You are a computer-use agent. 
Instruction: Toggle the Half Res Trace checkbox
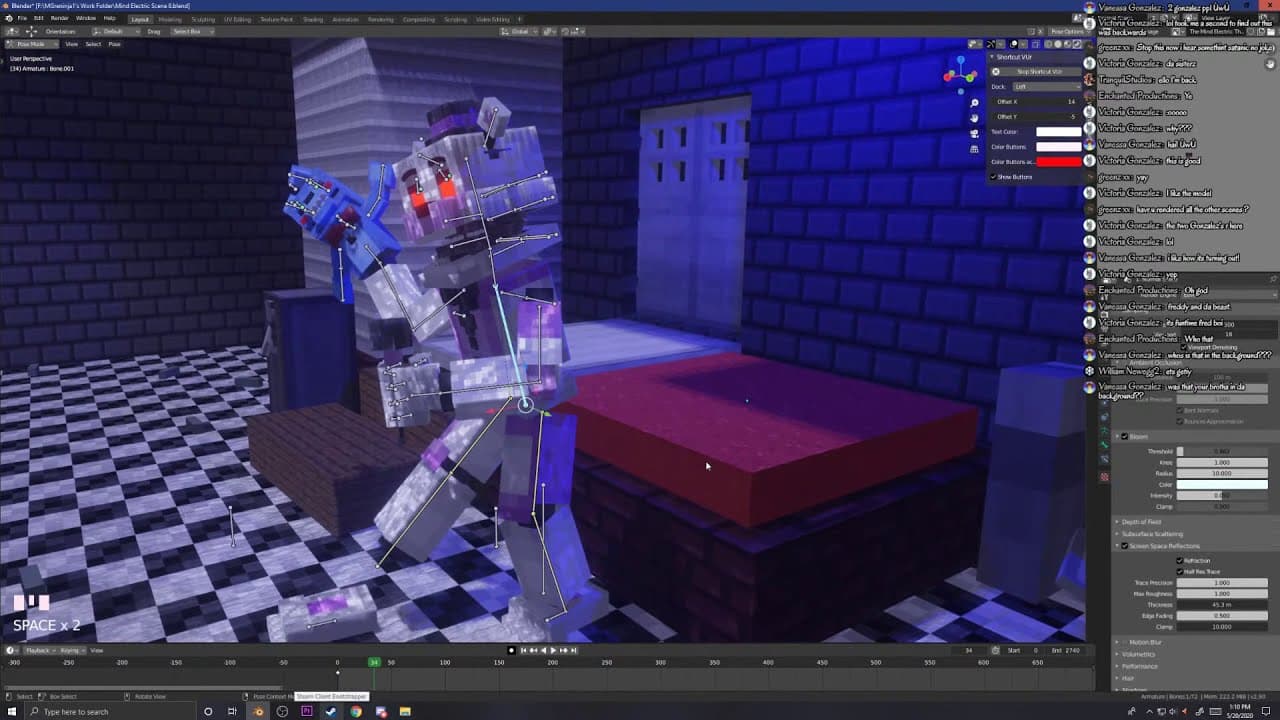tap(1180, 571)
